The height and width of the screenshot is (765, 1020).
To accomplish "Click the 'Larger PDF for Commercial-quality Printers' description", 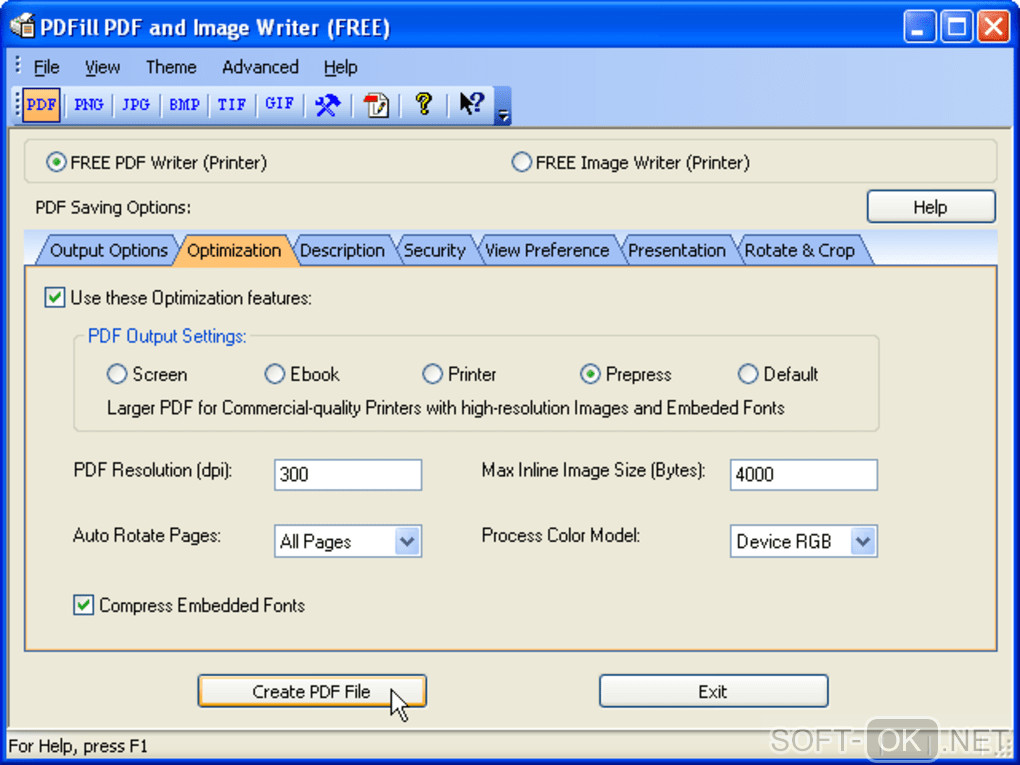I will 446,408.
